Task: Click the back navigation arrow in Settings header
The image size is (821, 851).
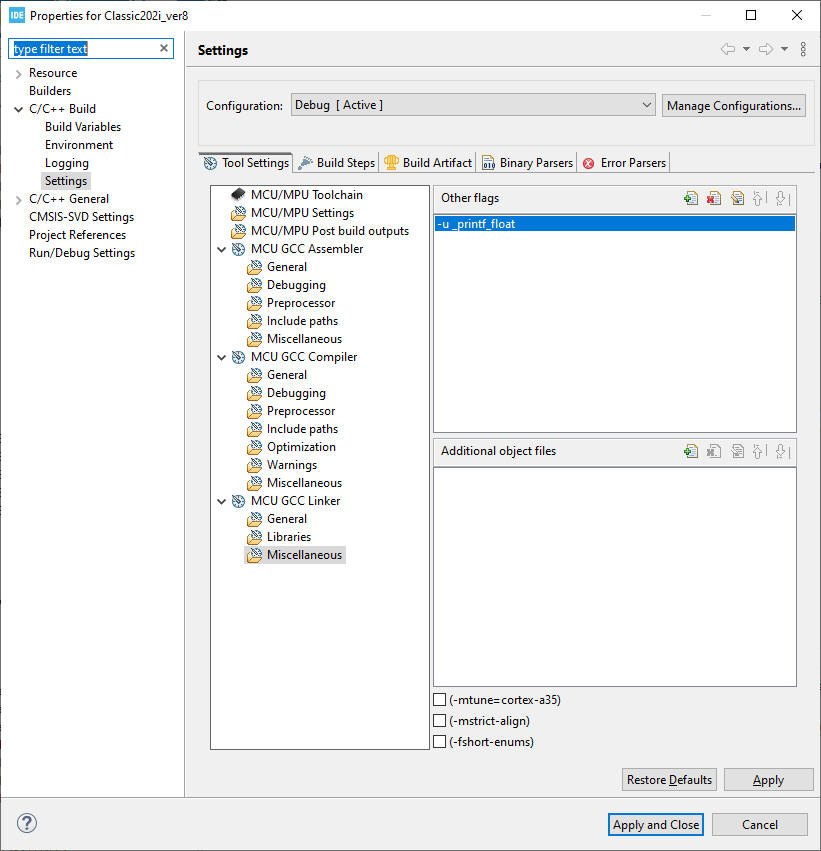Action: [x=728, y=49]
